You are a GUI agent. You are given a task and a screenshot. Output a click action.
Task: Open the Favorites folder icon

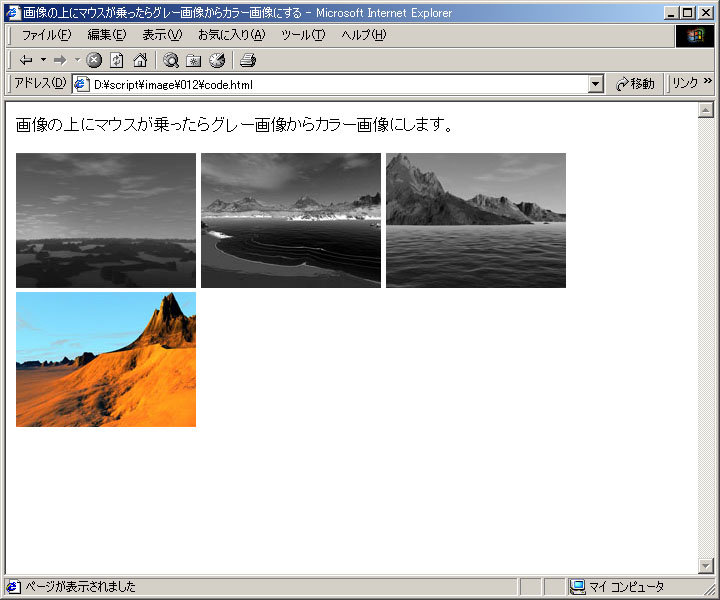click(193, 60)
